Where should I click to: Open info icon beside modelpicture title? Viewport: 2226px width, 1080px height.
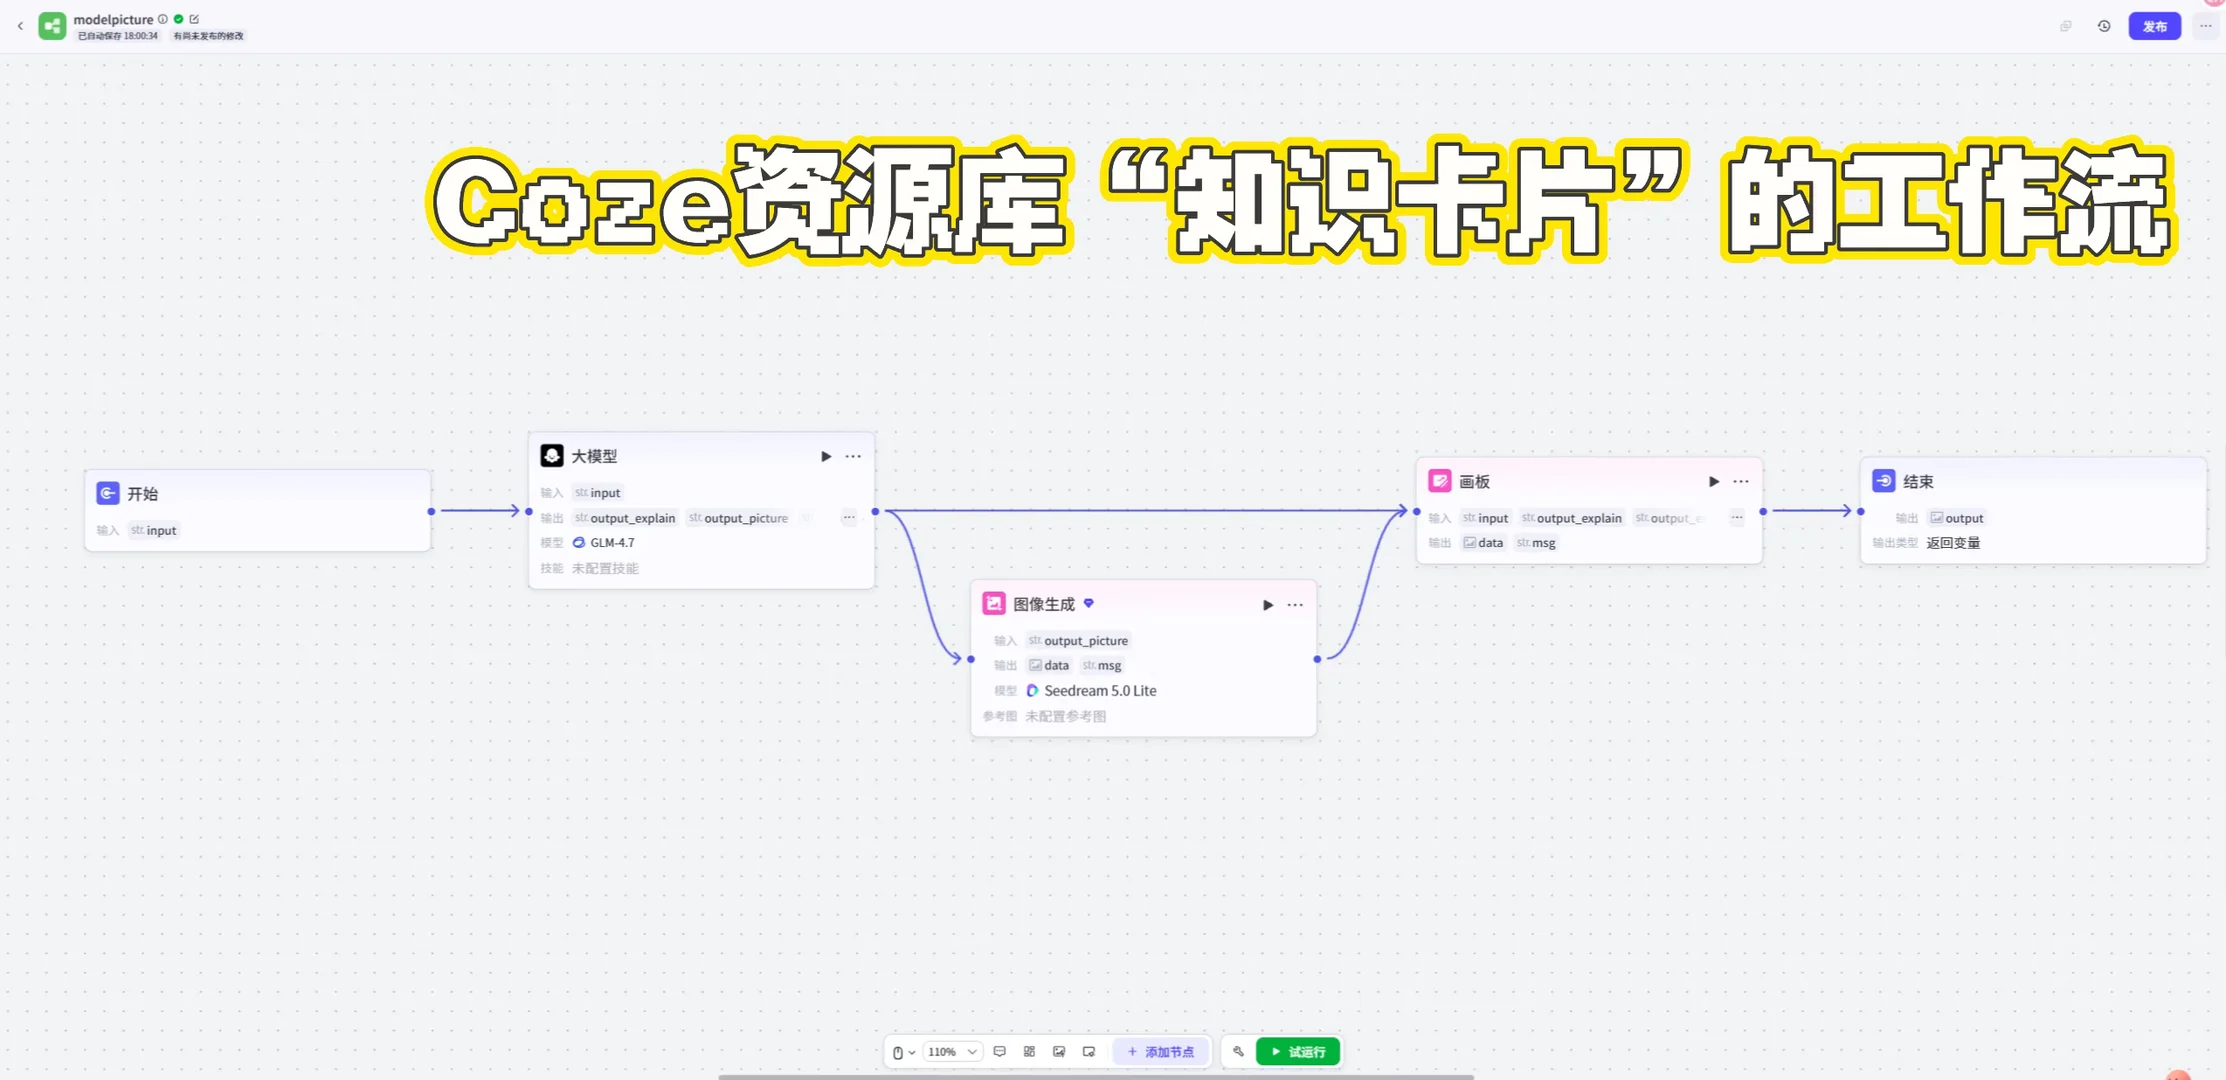pos(163,19)
